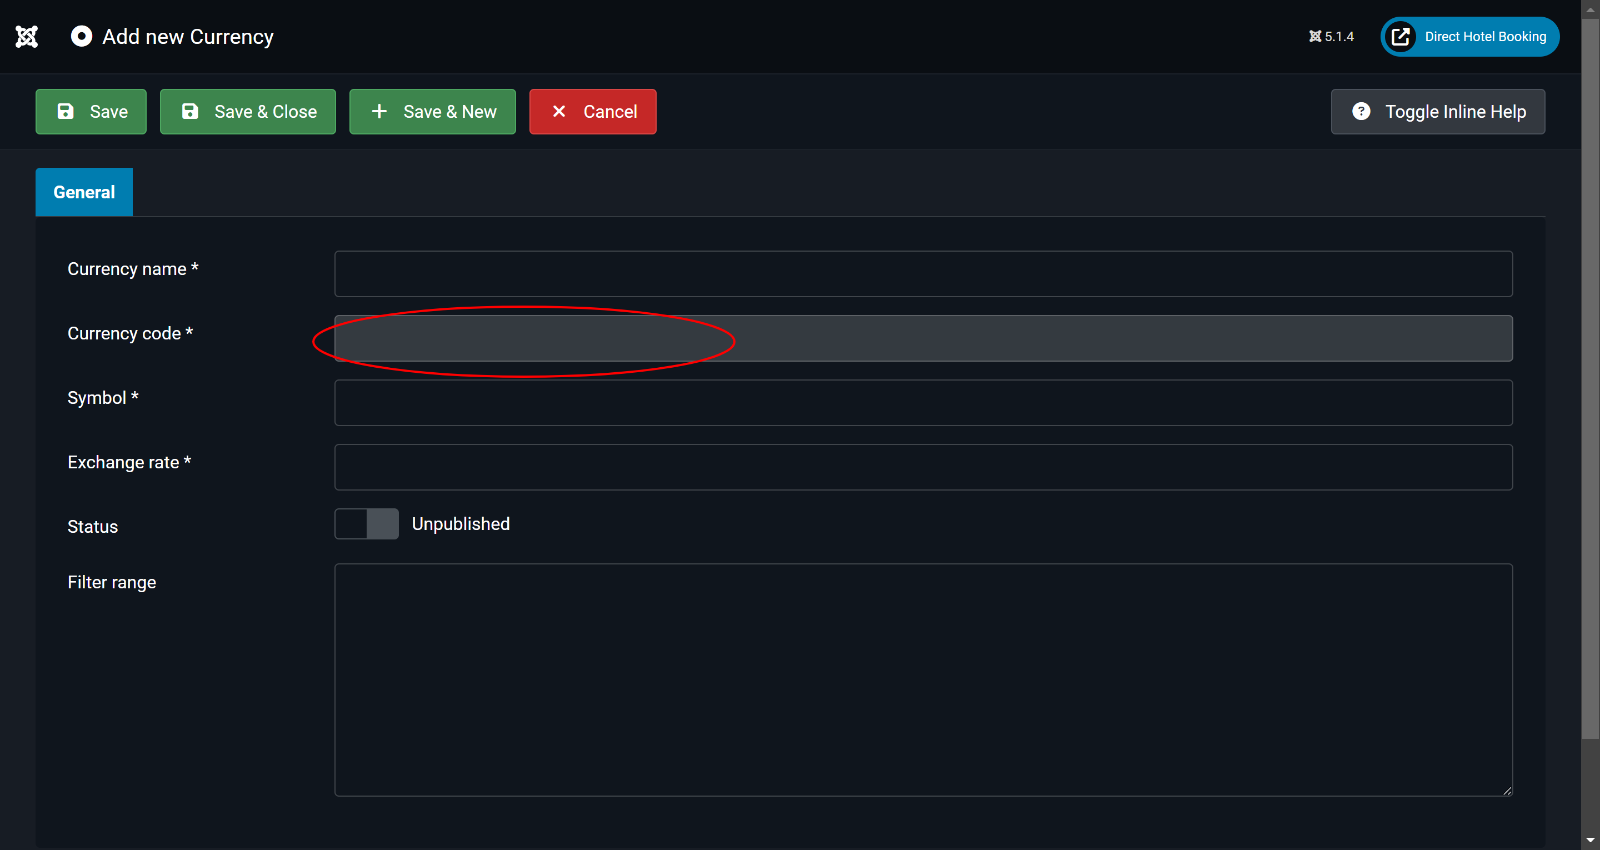Click the circle icon beside Add new Currency
This screenshot has height=850, width=1600.
[x=81, y=37]
